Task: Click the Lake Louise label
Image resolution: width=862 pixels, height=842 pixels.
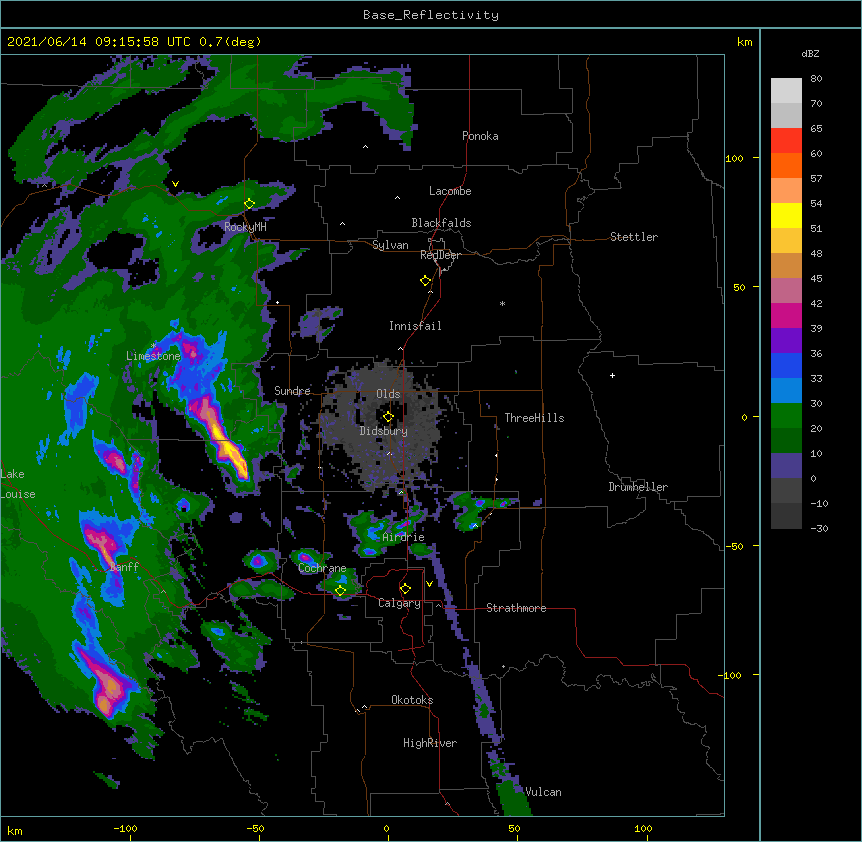Action: [x=18, y=484]
